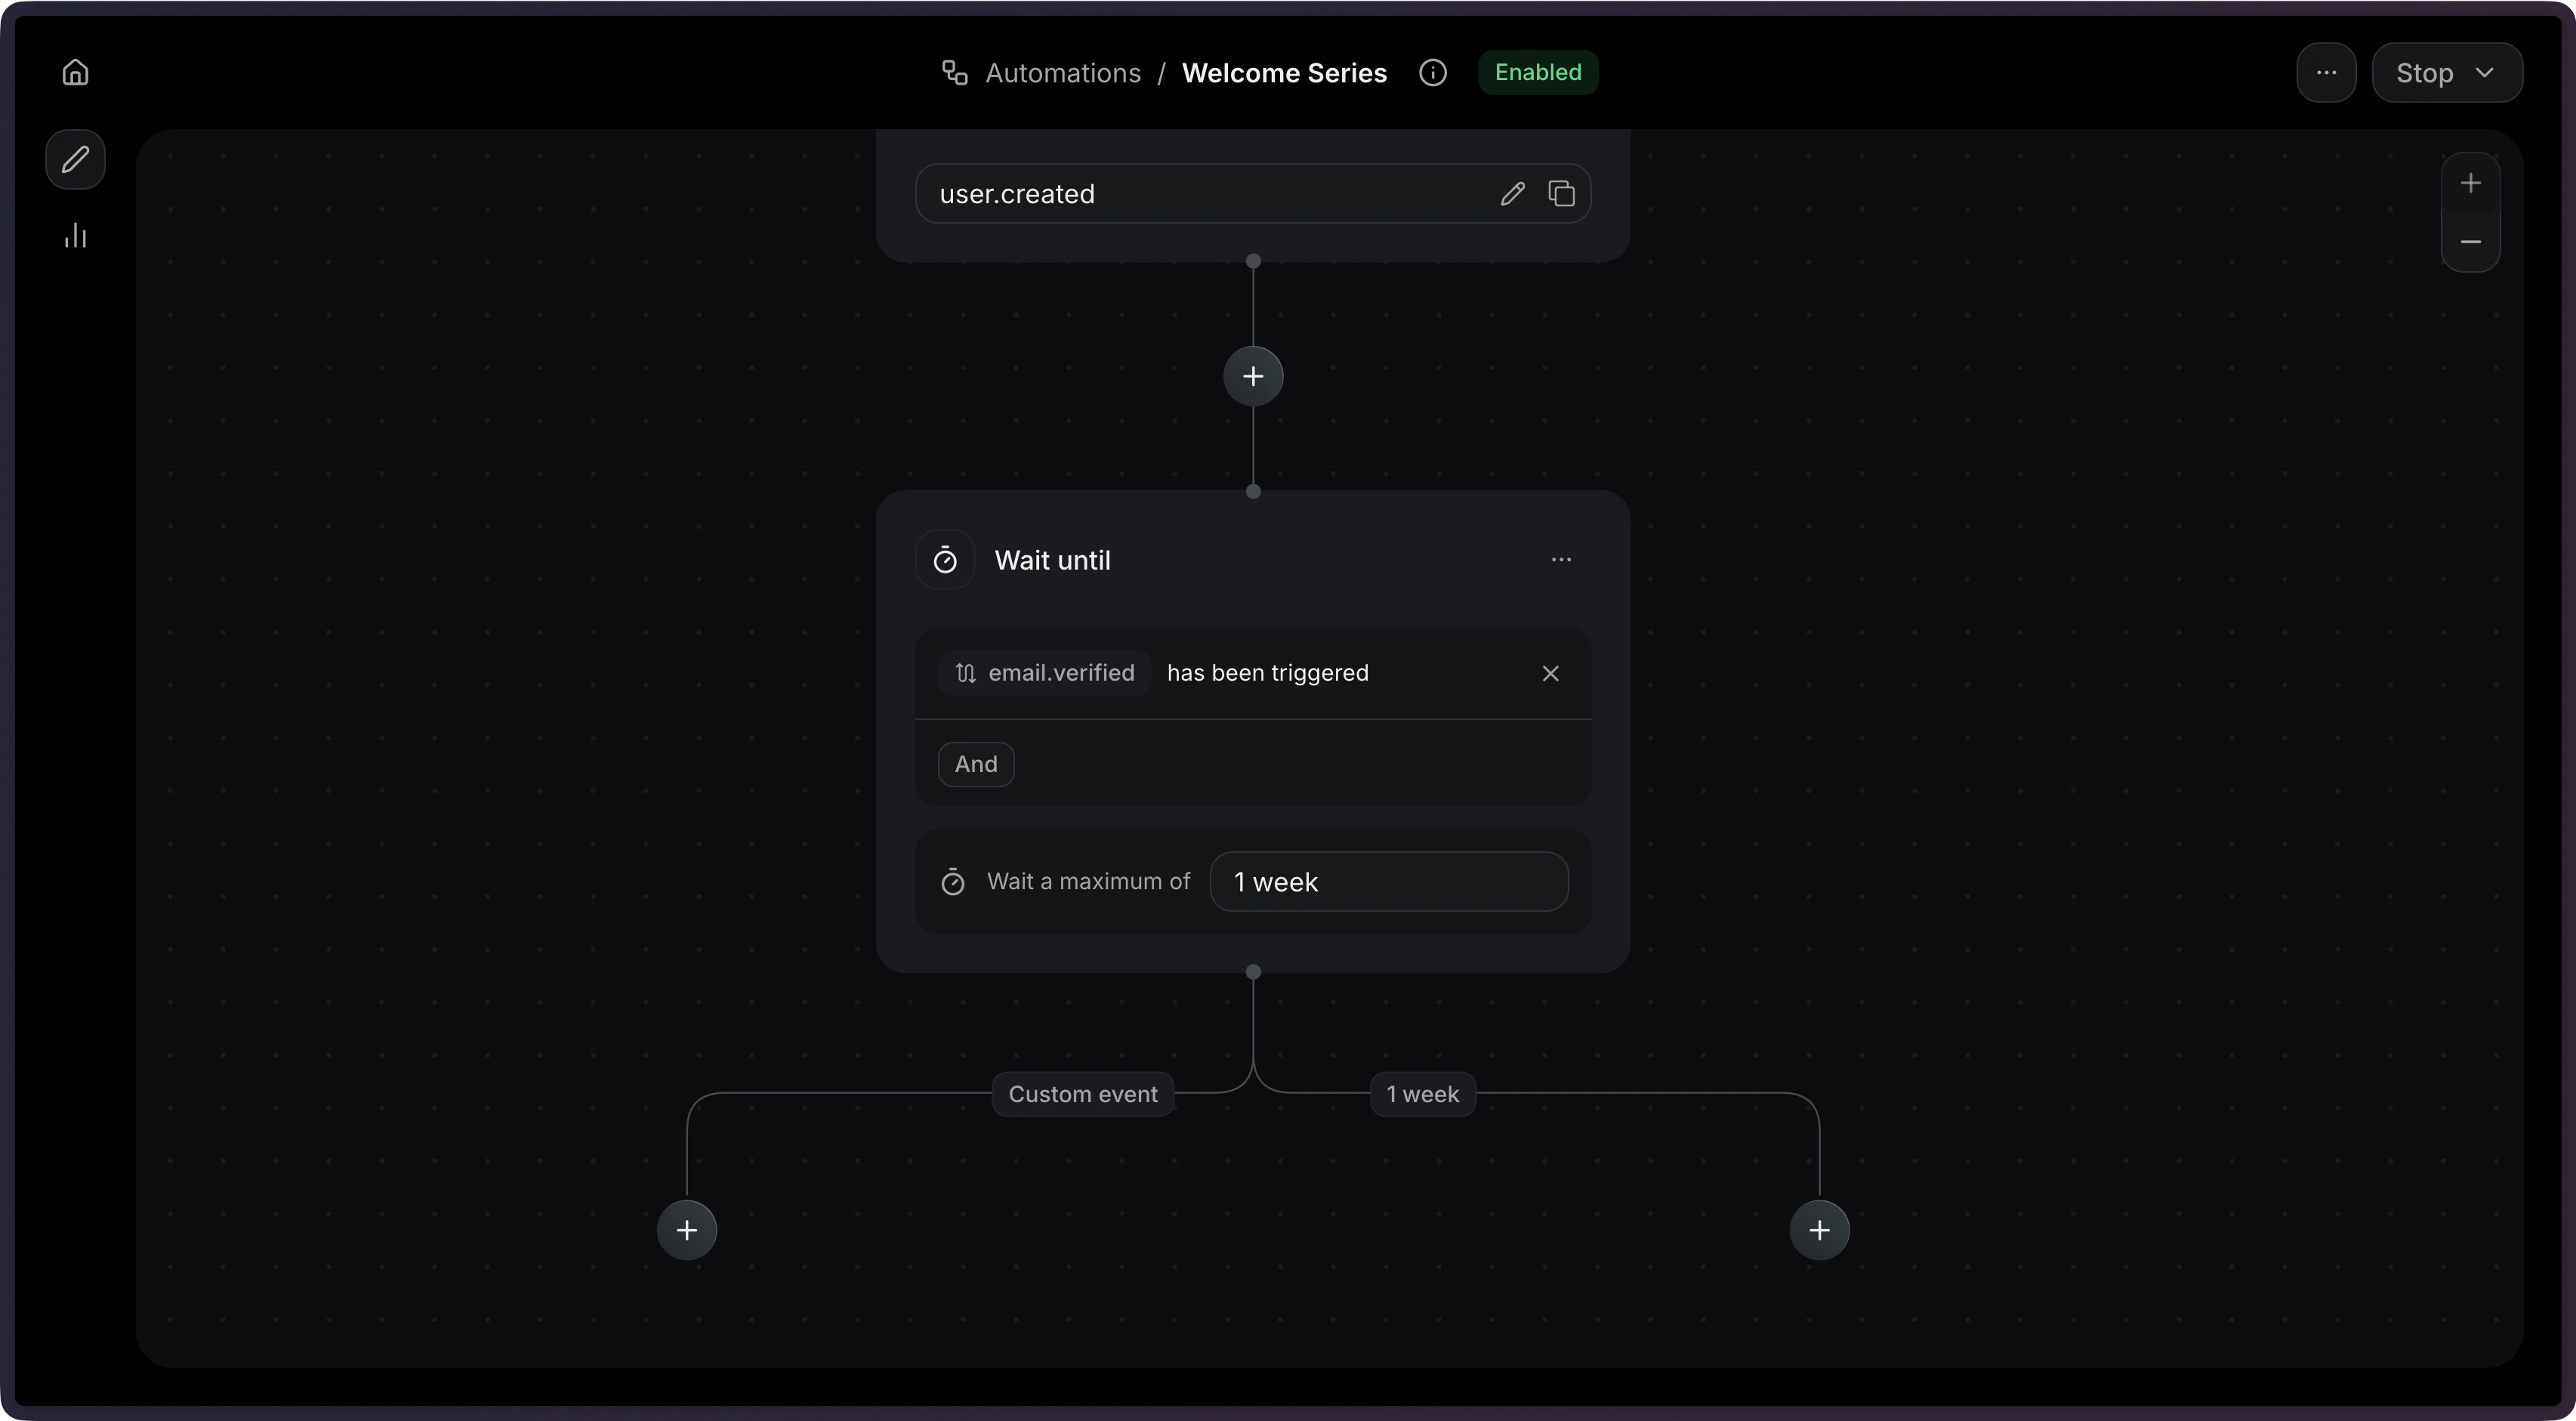This screenshot has width=2576, height=1421.
Task: Click the Home icon in the sidebar
Action: pyautogui.click(x=75, y=71)
